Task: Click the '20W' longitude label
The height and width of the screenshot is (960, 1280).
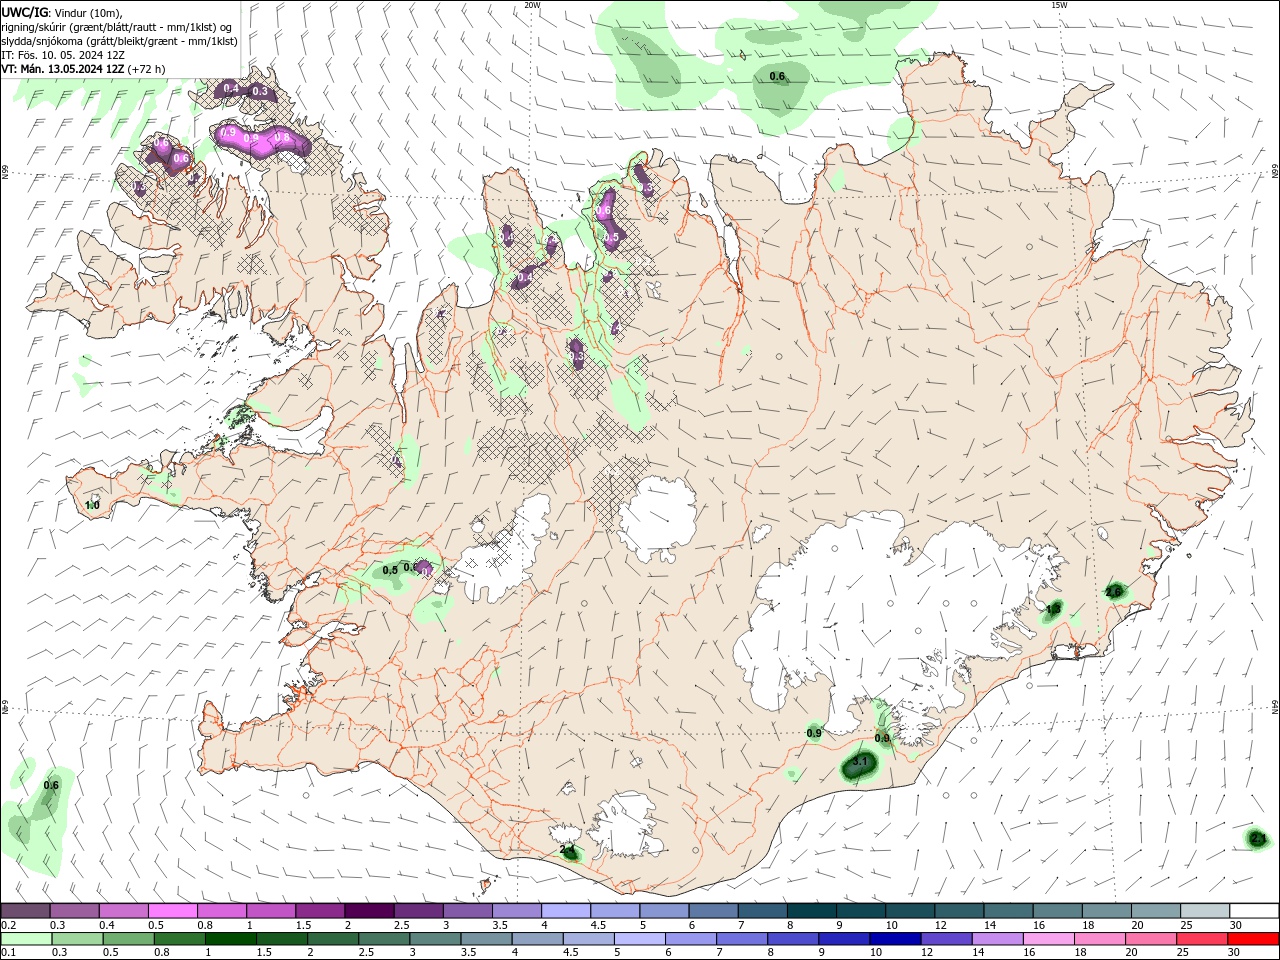Action: pos(532,4)
